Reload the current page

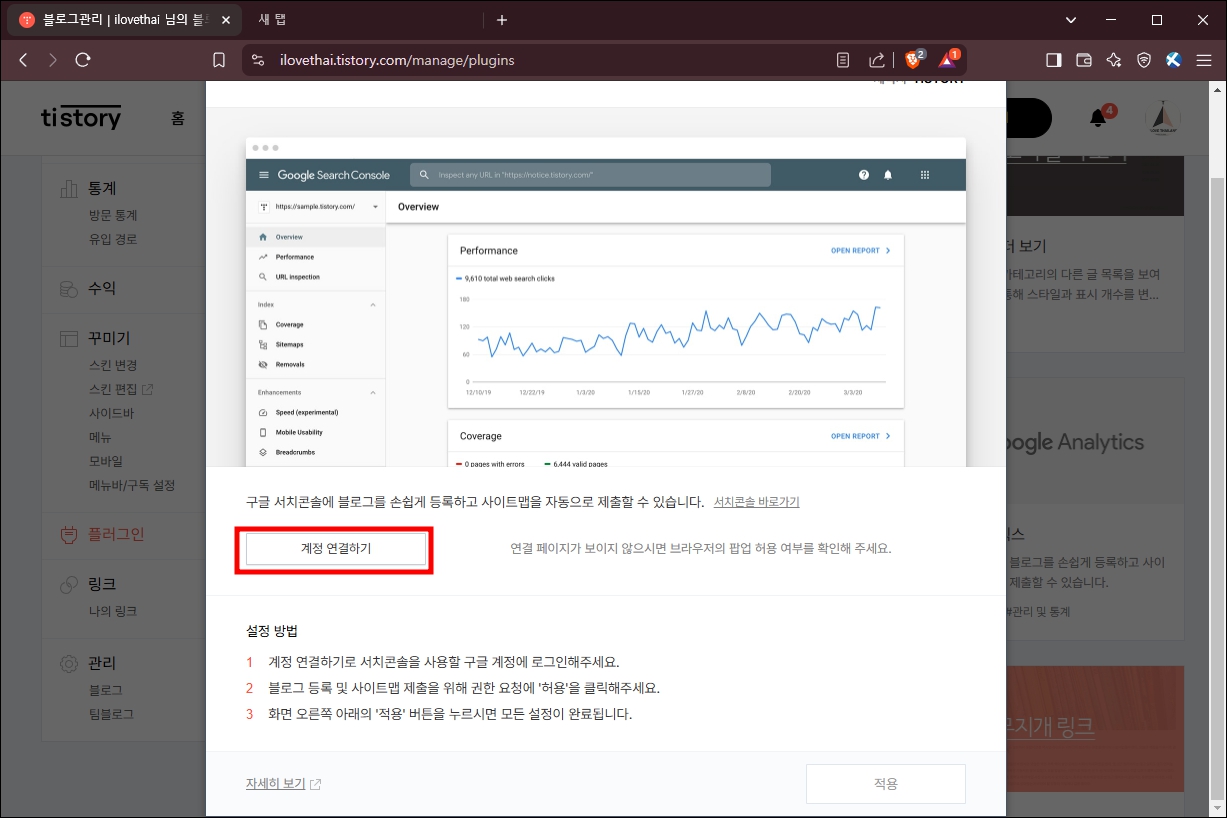coord(83,60)
